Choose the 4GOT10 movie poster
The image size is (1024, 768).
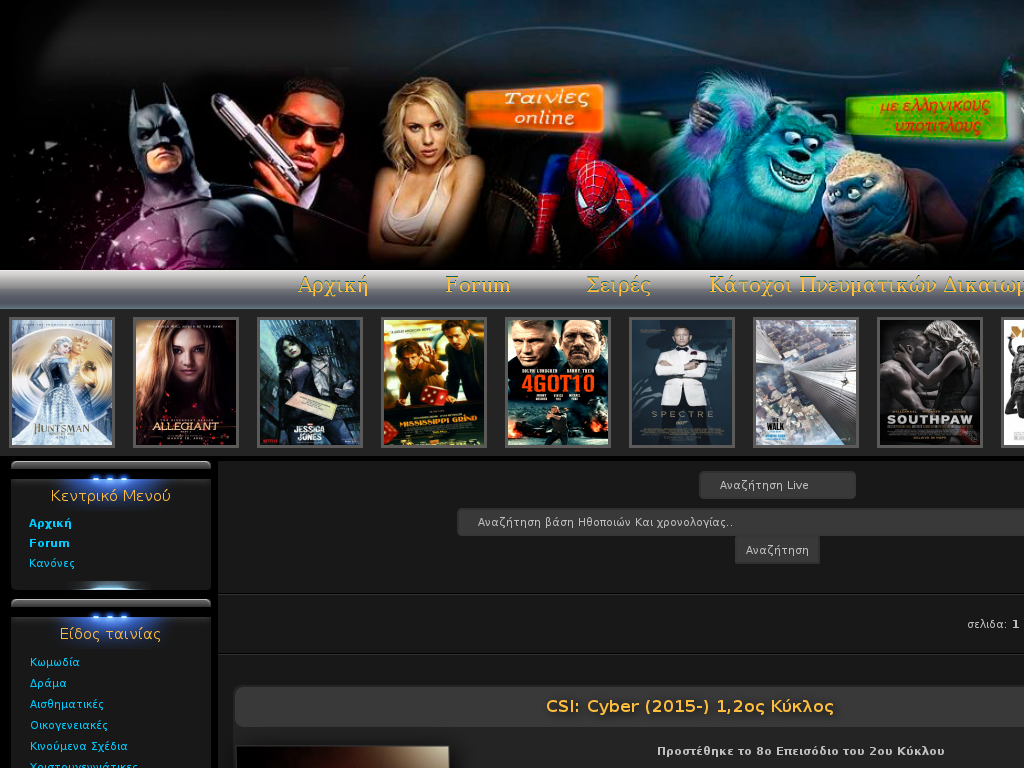click(558, 383)
